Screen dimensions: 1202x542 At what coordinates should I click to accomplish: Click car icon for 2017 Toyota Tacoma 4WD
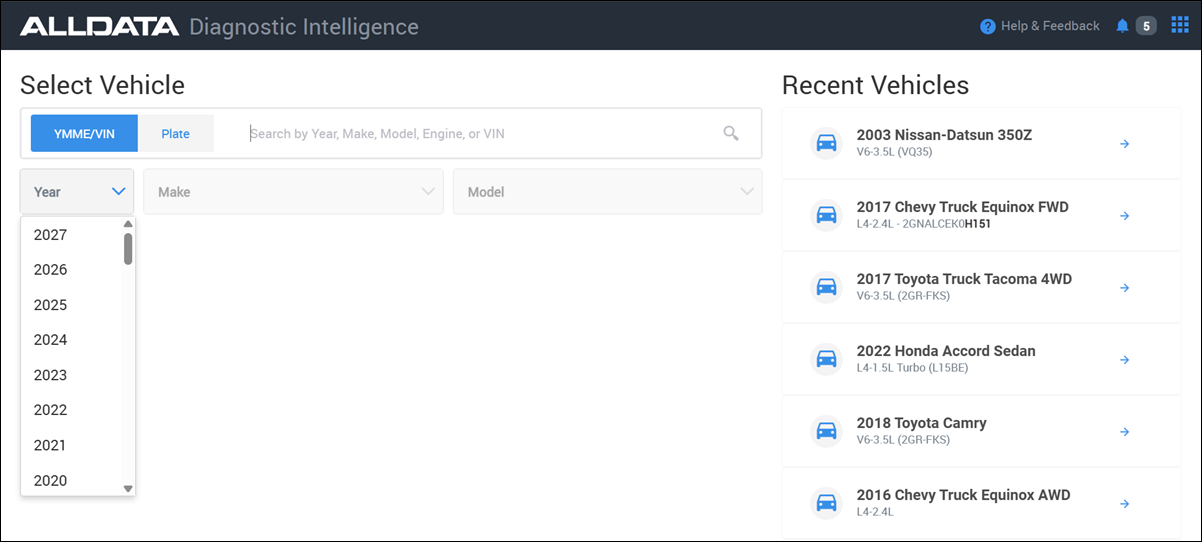(827, 288)
